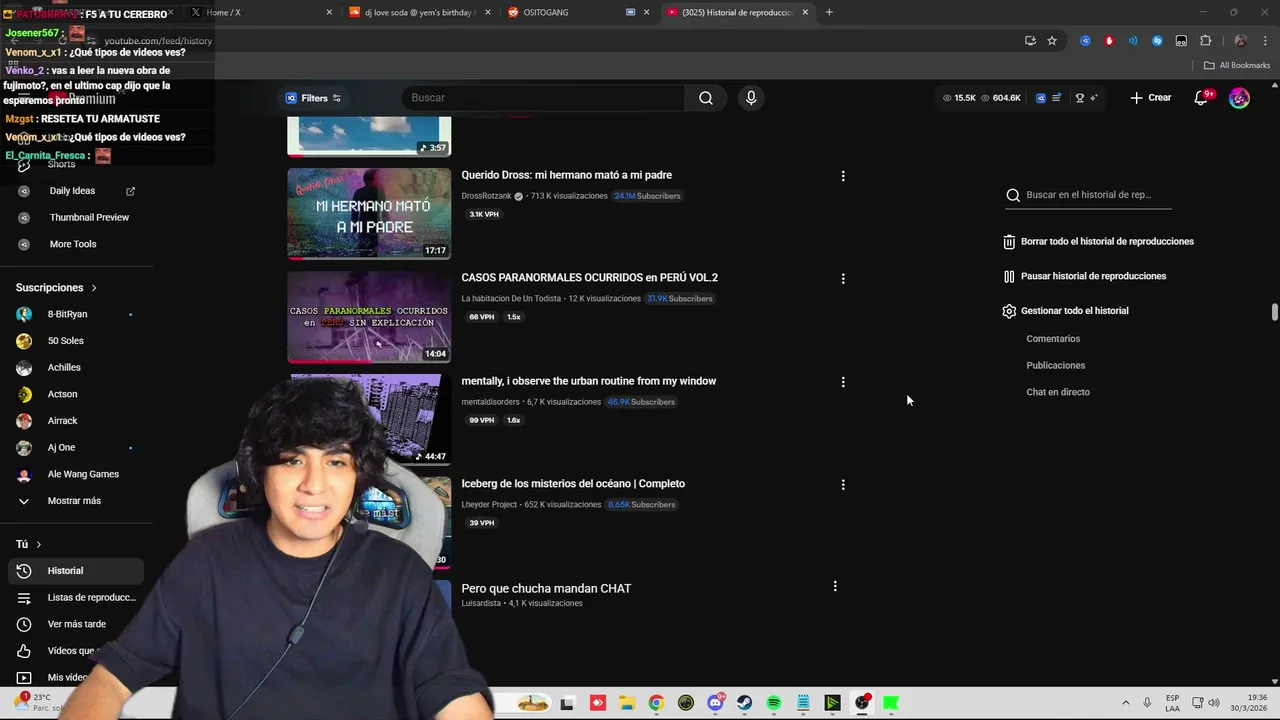Screen dimensions: 1280x720
Task: Open the All Bookmarks folder
Action: click(1237, 66)
